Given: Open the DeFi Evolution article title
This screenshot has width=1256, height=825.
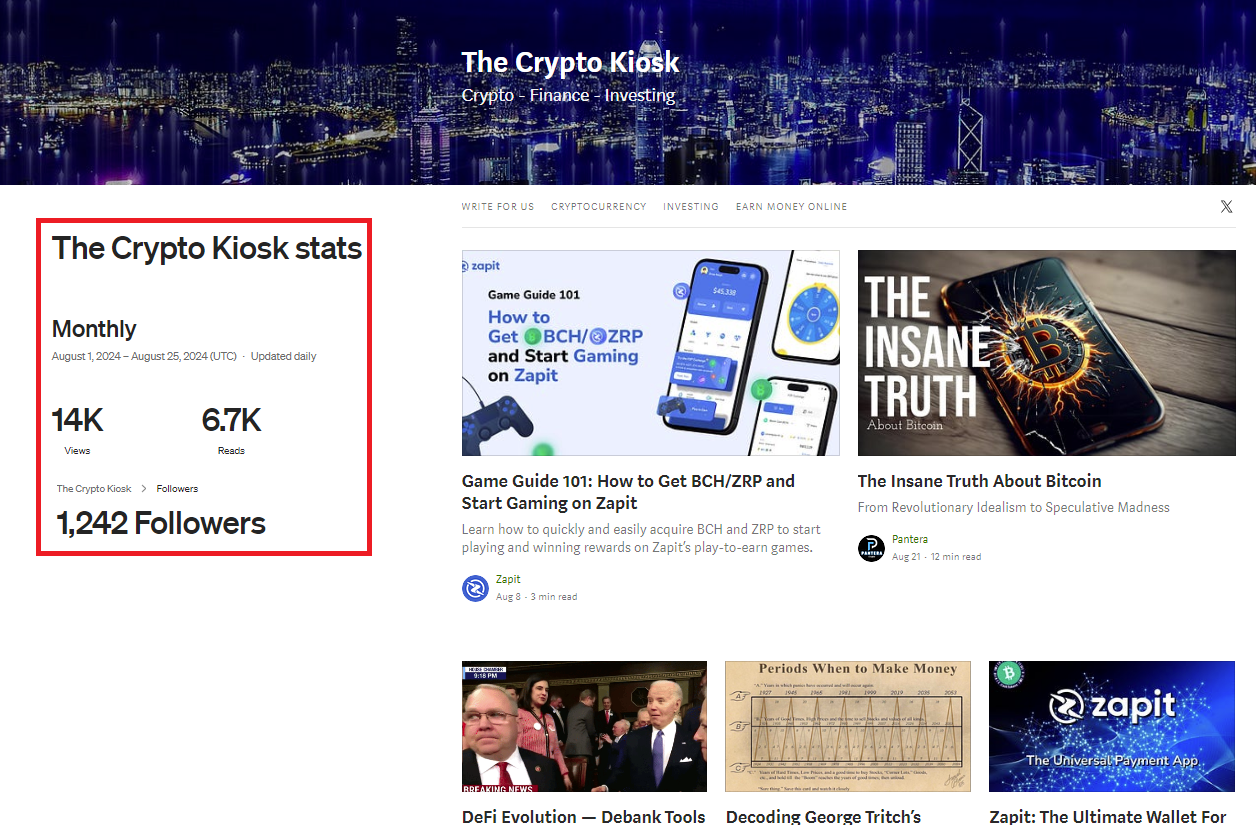Looking at the screenshot, I should pos(584,816).
